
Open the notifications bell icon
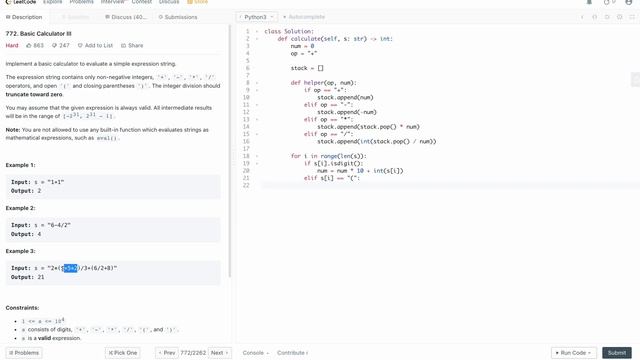pyautogui.click(x=589, y=2)
